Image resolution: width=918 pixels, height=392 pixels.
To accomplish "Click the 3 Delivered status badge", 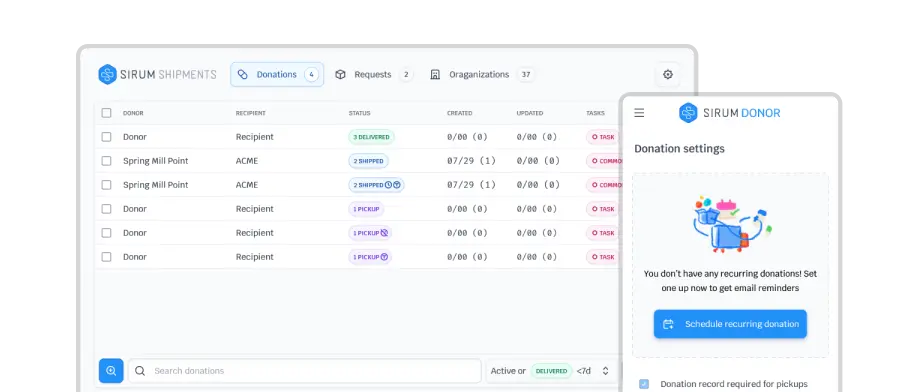I will [x=371, y=137].
